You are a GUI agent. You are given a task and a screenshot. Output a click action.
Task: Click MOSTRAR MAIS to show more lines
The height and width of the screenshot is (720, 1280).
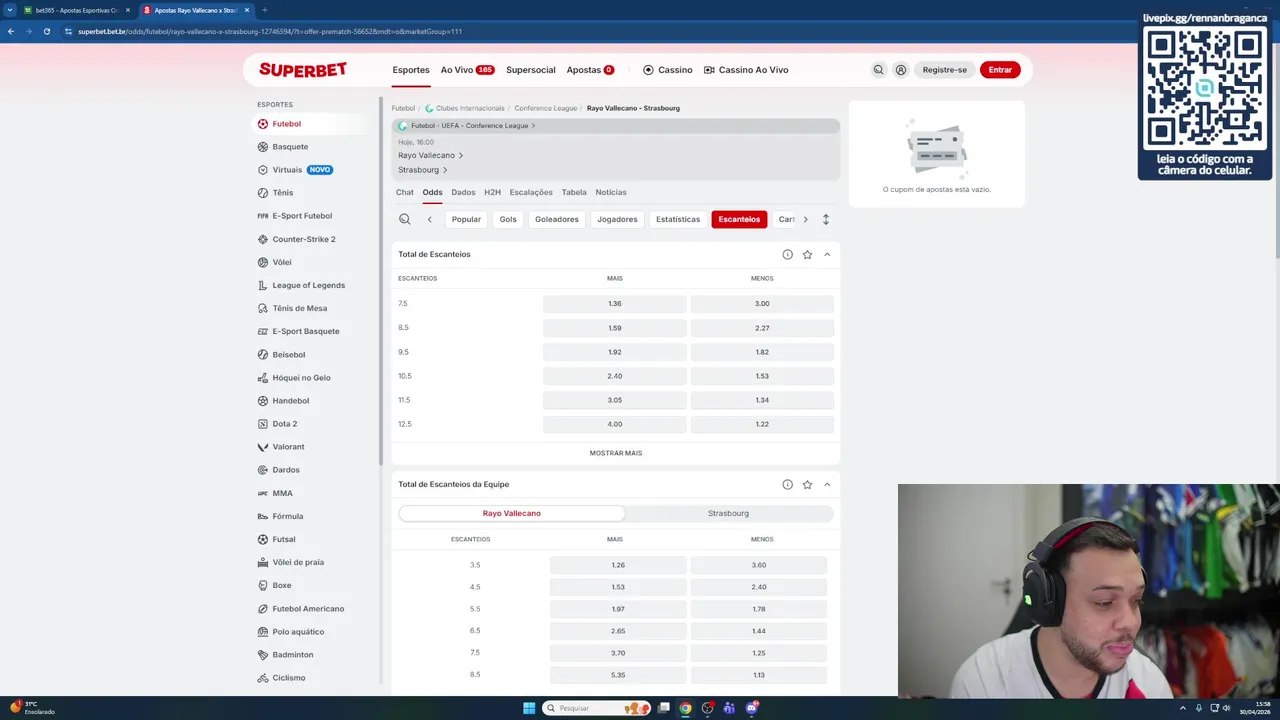(616, 453)
